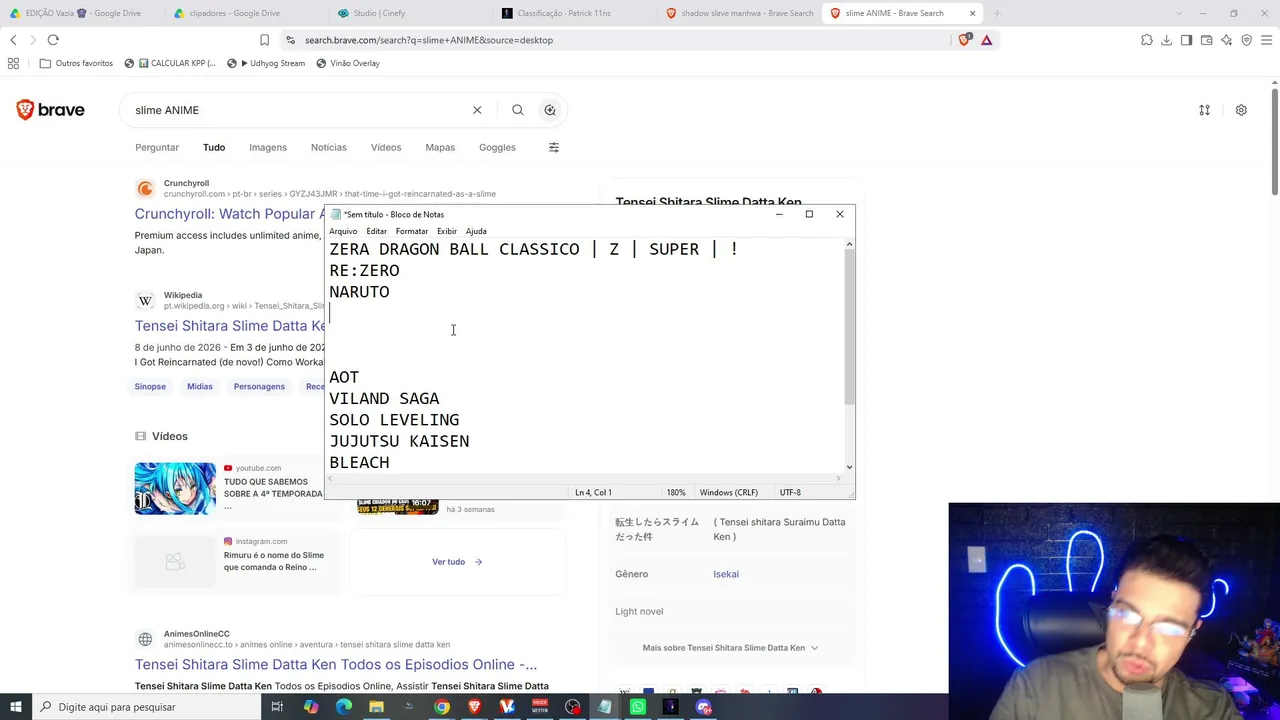Open a new browser tab

coord(996,13)
